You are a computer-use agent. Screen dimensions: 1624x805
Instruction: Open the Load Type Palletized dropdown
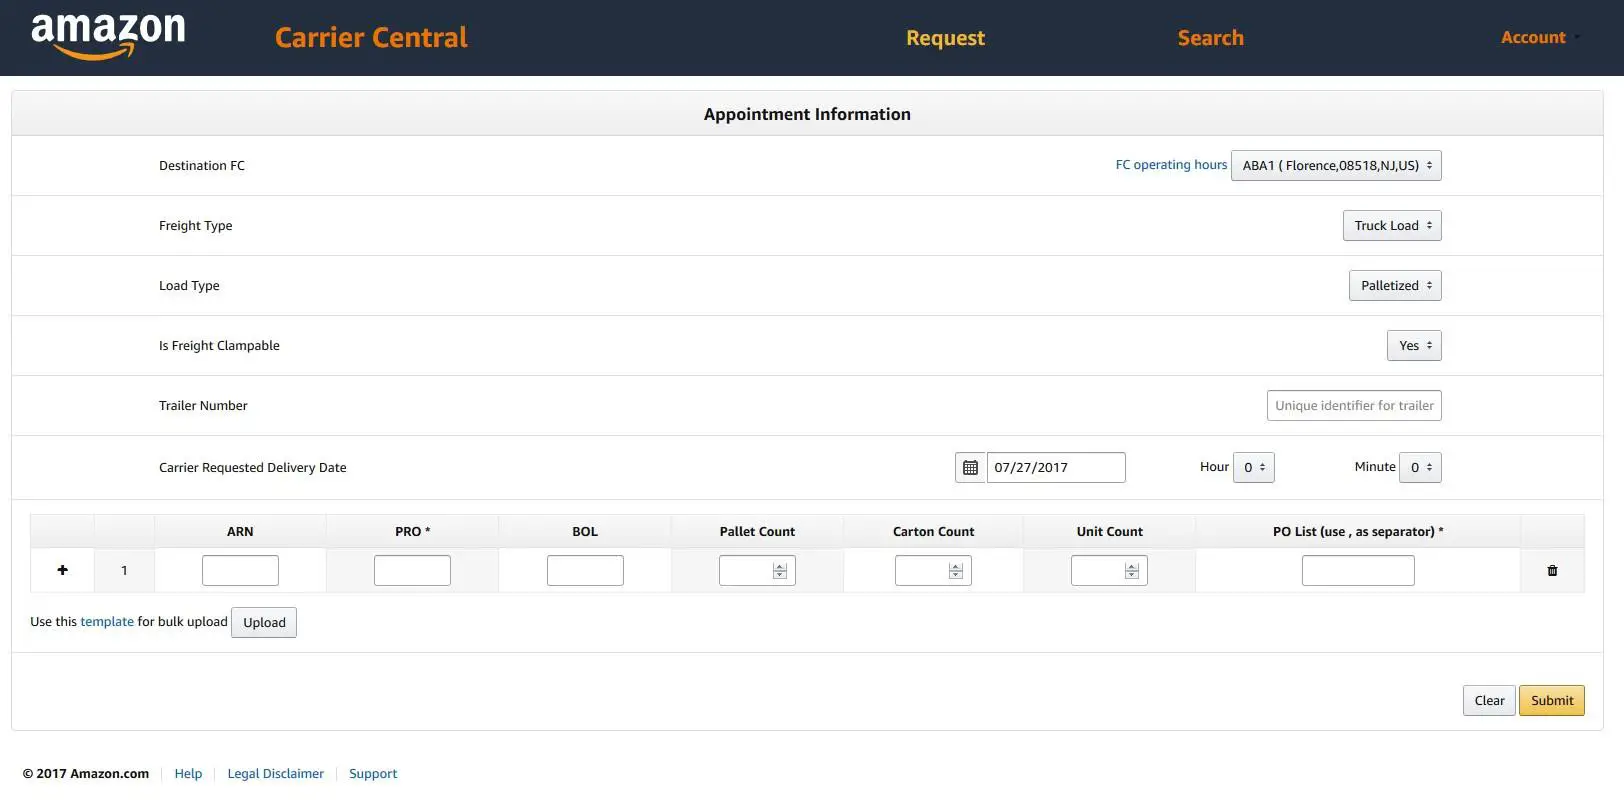pos(1395,285)
